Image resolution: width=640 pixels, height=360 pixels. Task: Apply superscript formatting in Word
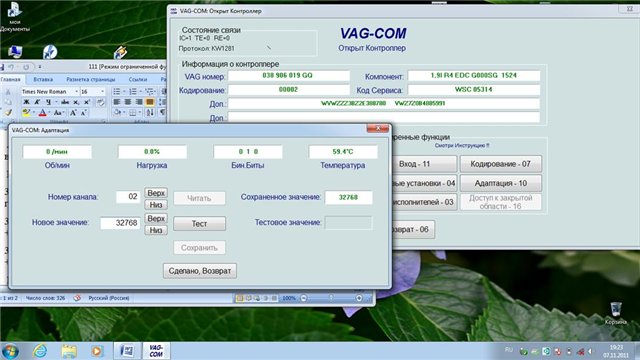click(87, 102)
